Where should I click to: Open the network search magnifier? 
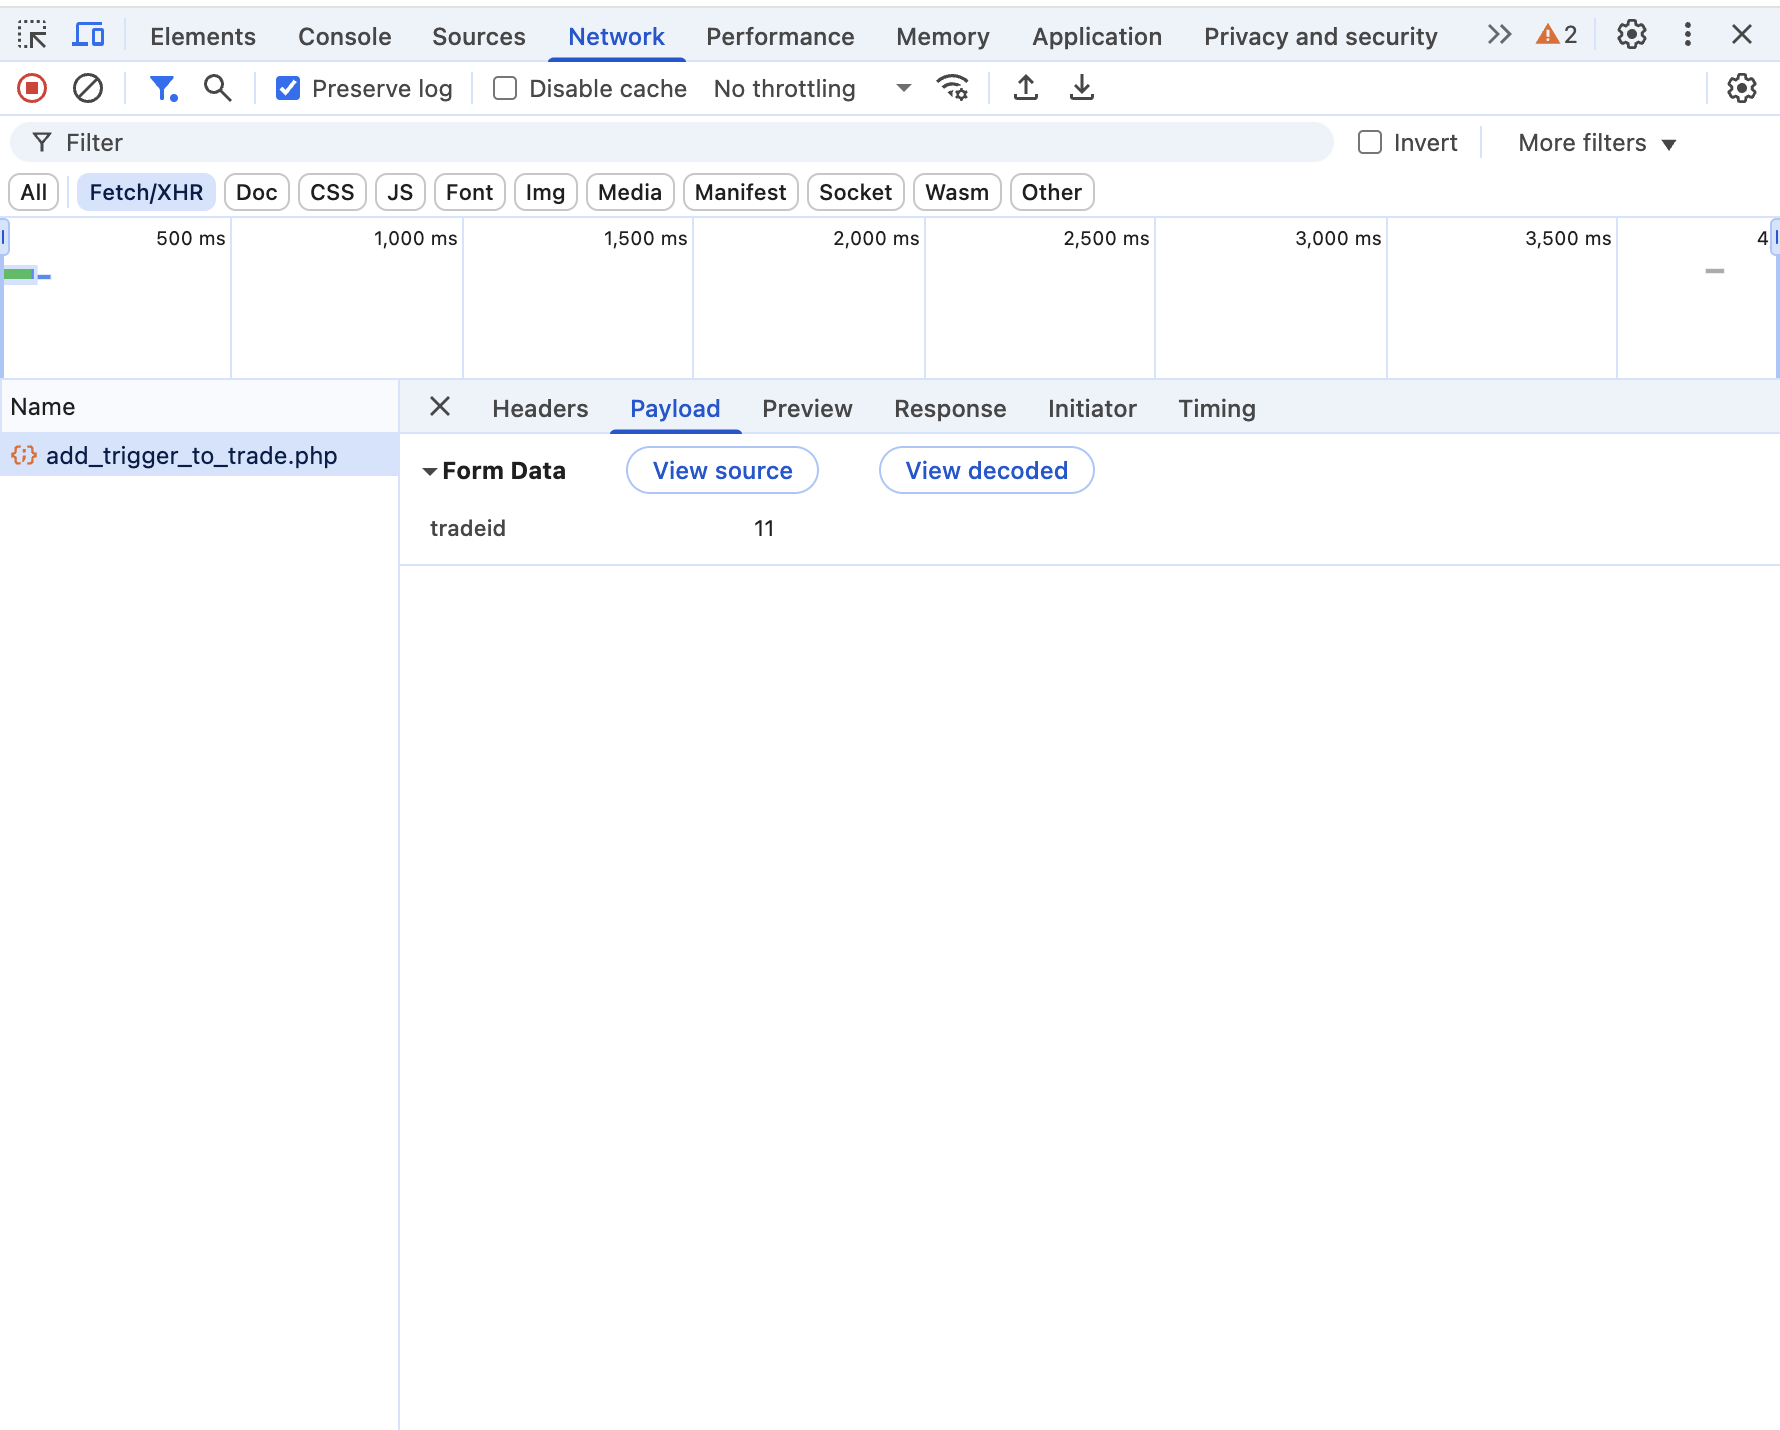tap(217, 89)
